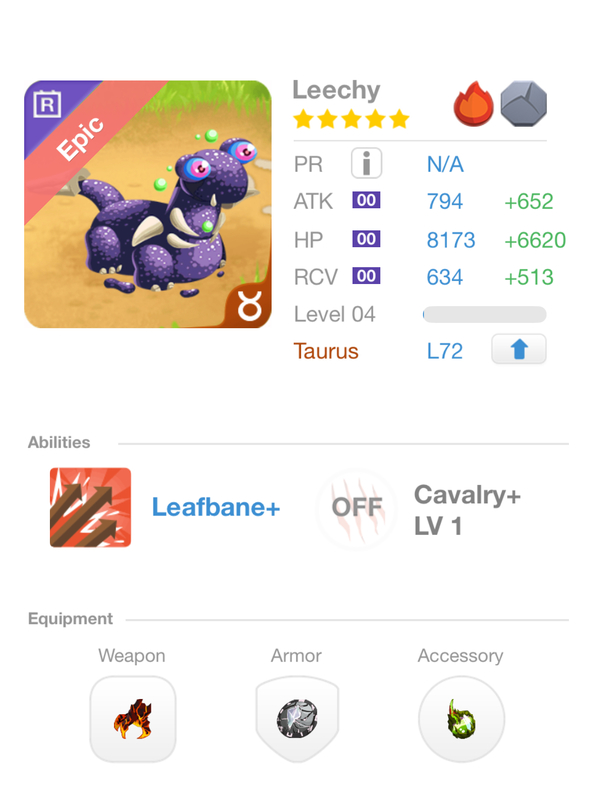Open the fiery claw Weapon slot
Screen dimensions: 591x800
[133, 719]
